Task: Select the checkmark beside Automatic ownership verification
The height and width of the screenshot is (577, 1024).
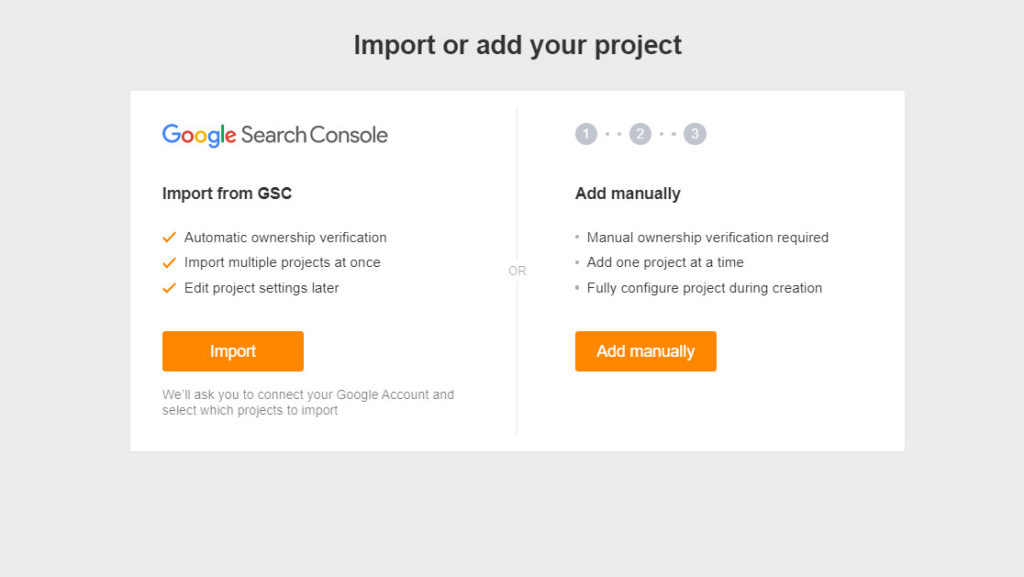Action: (170, 237)
